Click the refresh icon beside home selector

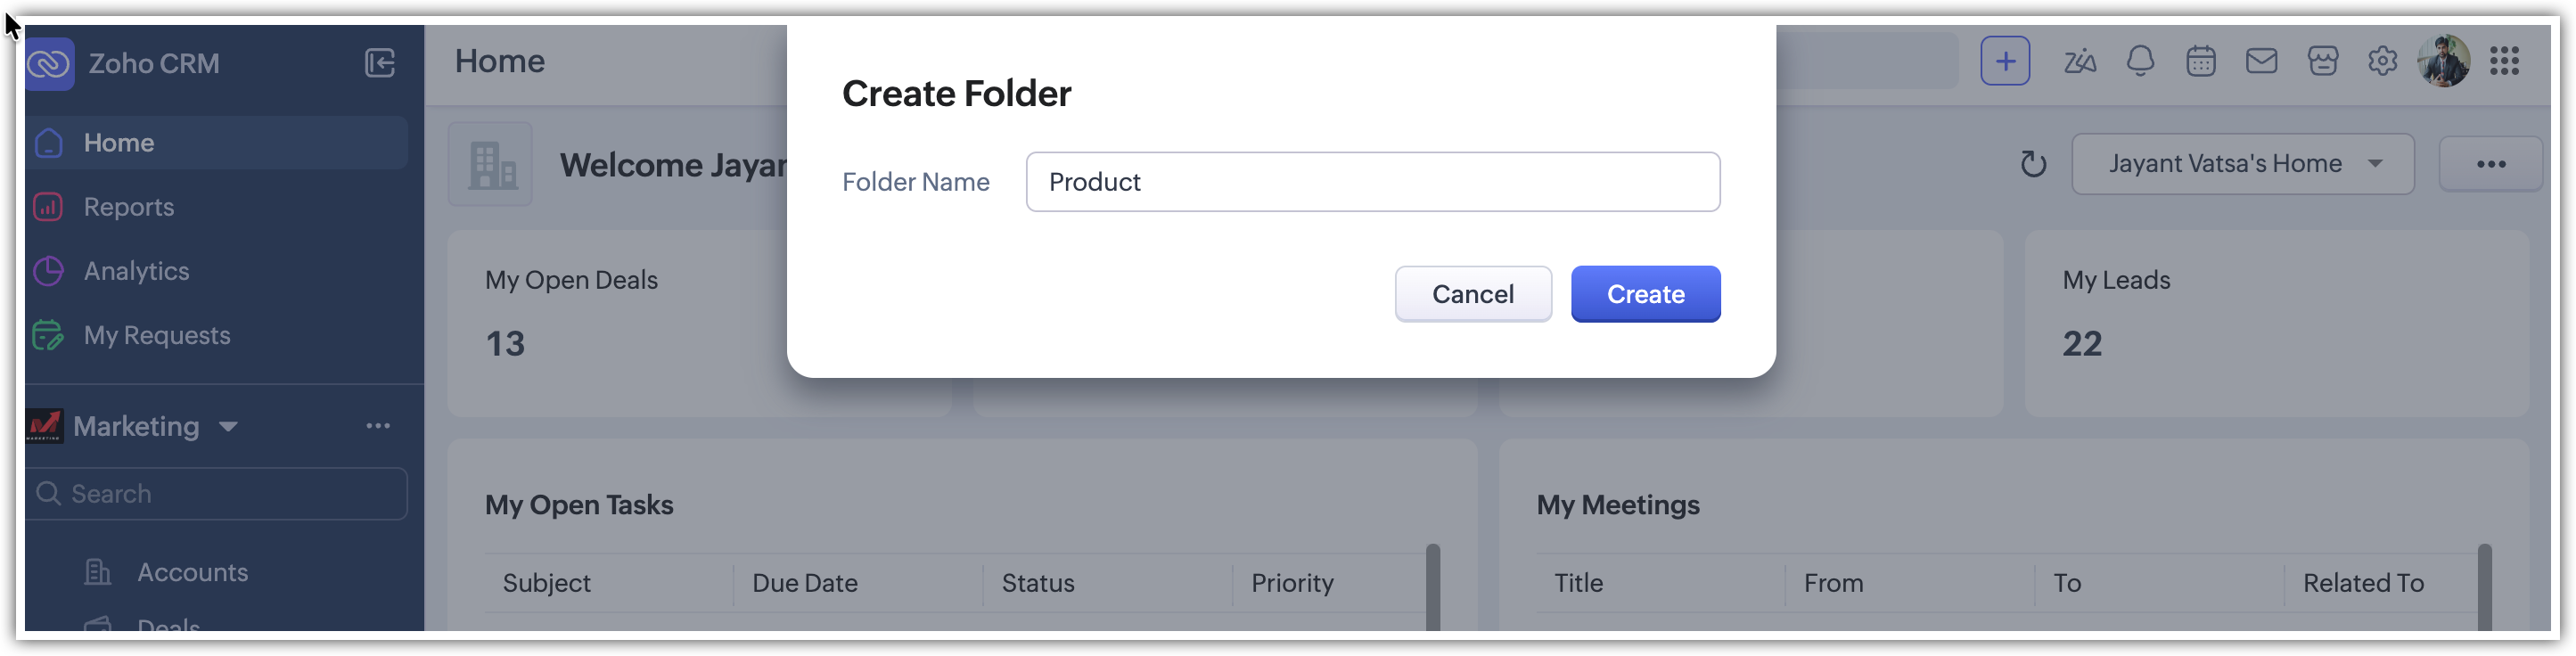coord(2033,164)
